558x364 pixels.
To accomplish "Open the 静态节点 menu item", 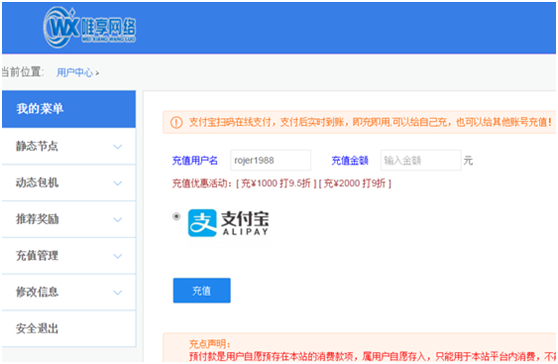I will point(69,146).
